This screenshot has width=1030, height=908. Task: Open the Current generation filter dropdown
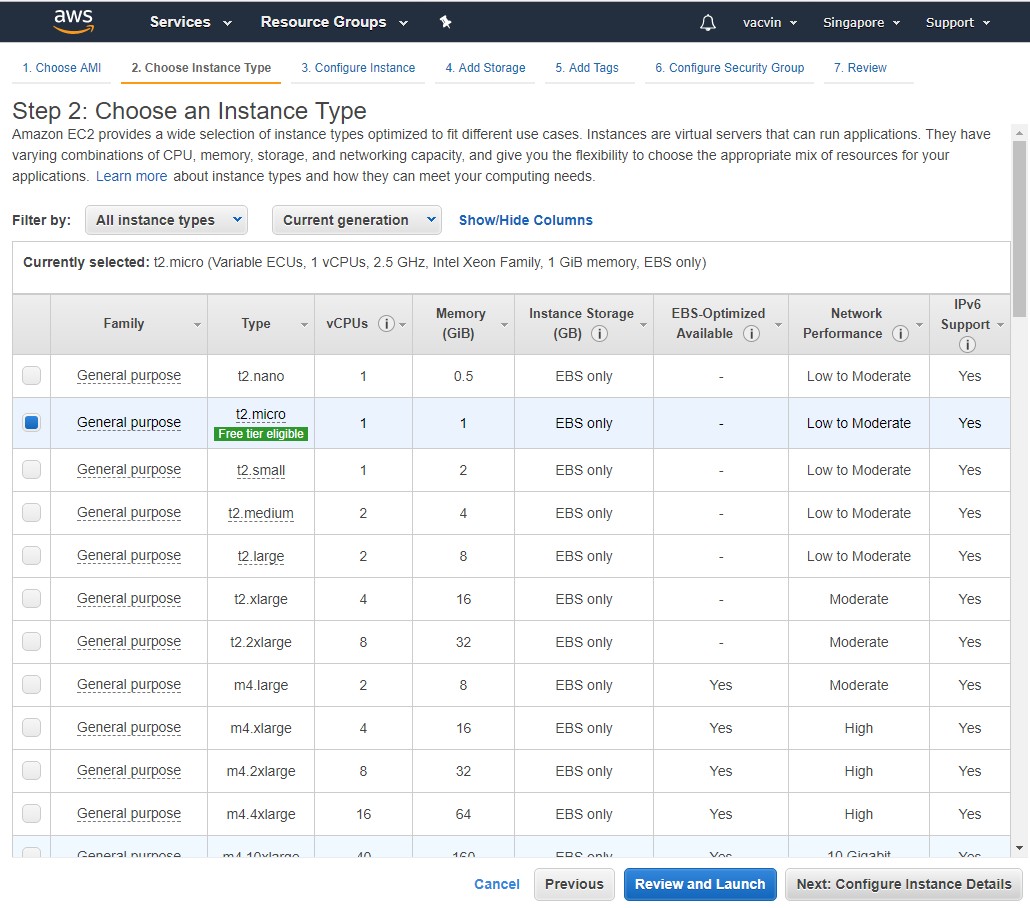tap(356, 218)
